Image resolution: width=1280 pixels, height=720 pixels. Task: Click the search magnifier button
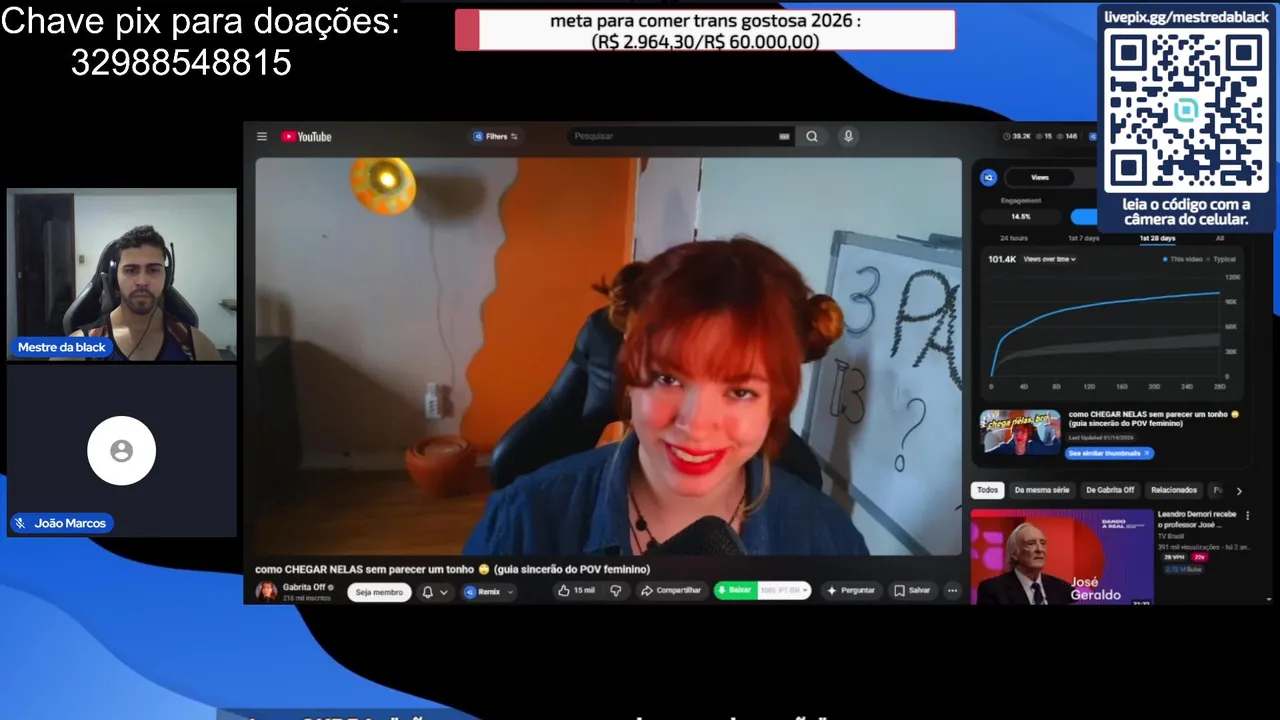coord(812,137)
